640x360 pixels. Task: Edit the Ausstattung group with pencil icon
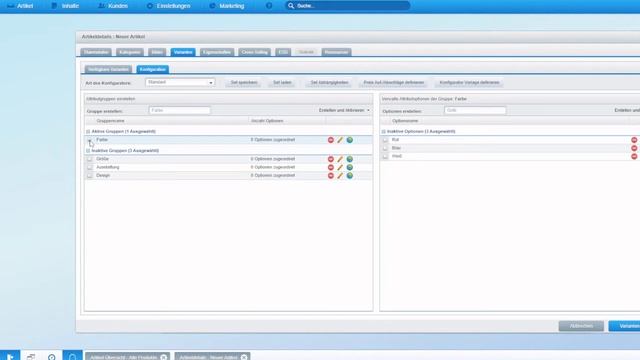click(x=340, y=167)
